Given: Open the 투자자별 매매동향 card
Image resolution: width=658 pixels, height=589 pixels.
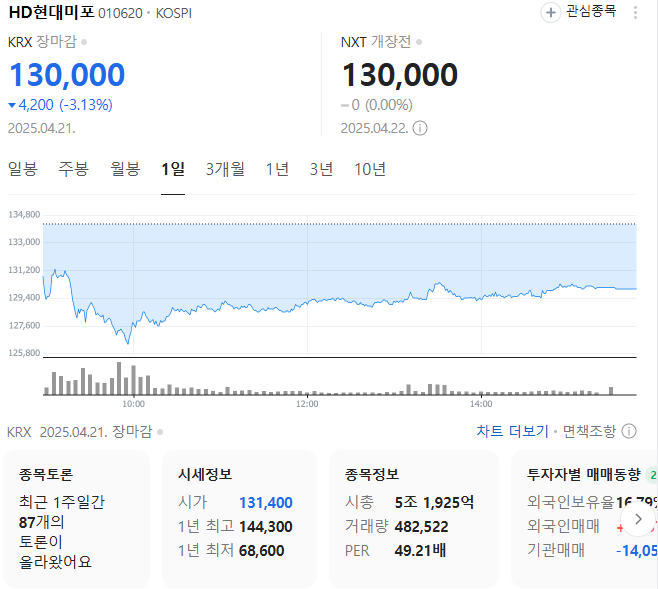Looking at the screenshot, I should (584, 519).
